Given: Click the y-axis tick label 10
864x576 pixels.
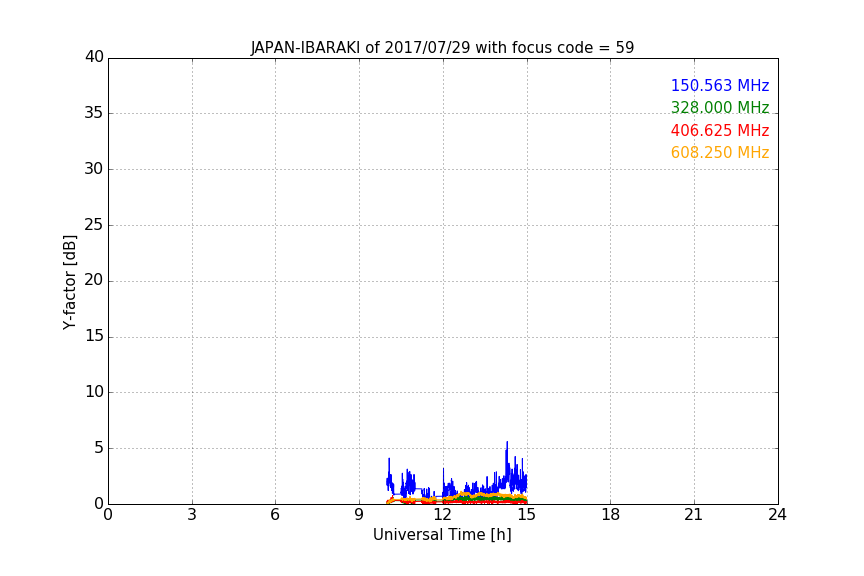Looking at the screenshot, I should 94,392.
